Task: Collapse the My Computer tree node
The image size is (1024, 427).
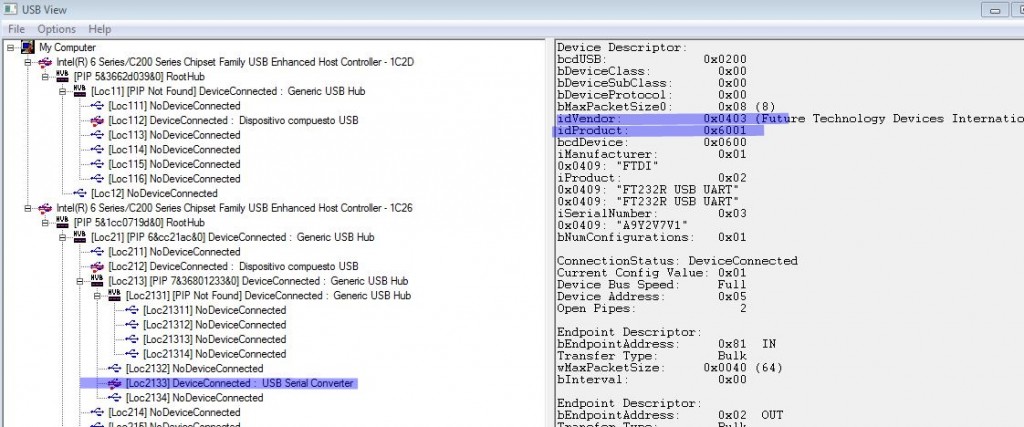Action: (x=10, y=47)
